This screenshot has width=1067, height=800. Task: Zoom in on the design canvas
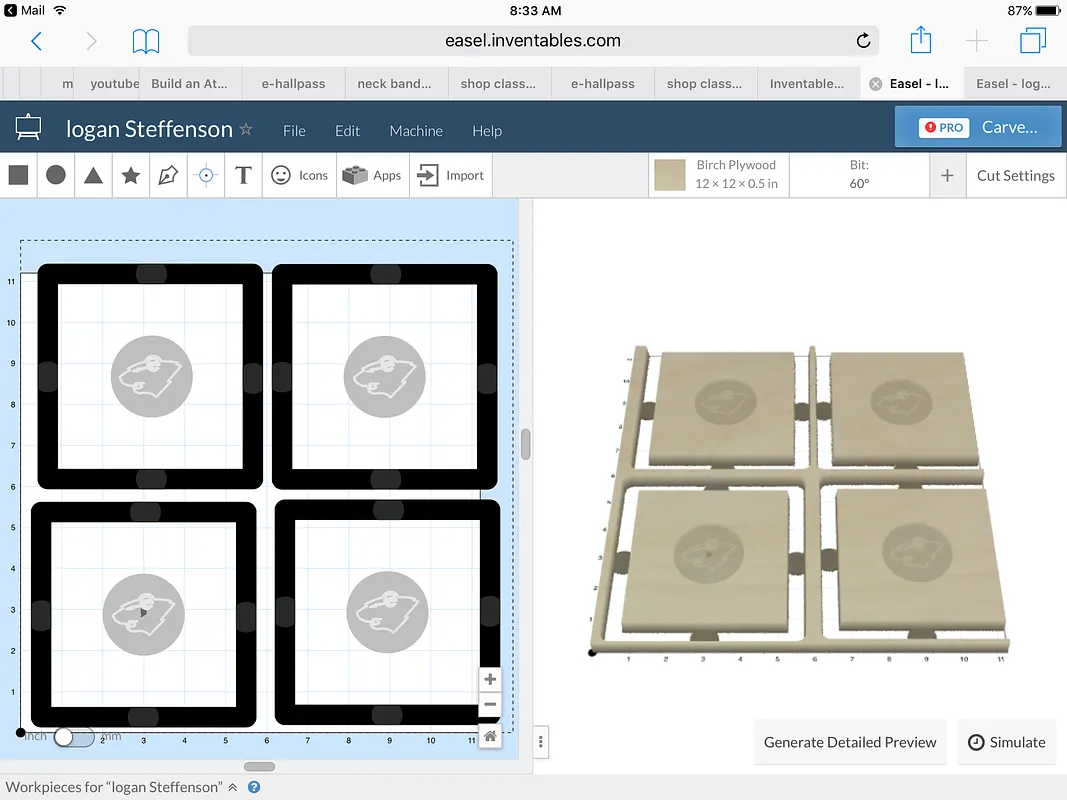[490, 679]
